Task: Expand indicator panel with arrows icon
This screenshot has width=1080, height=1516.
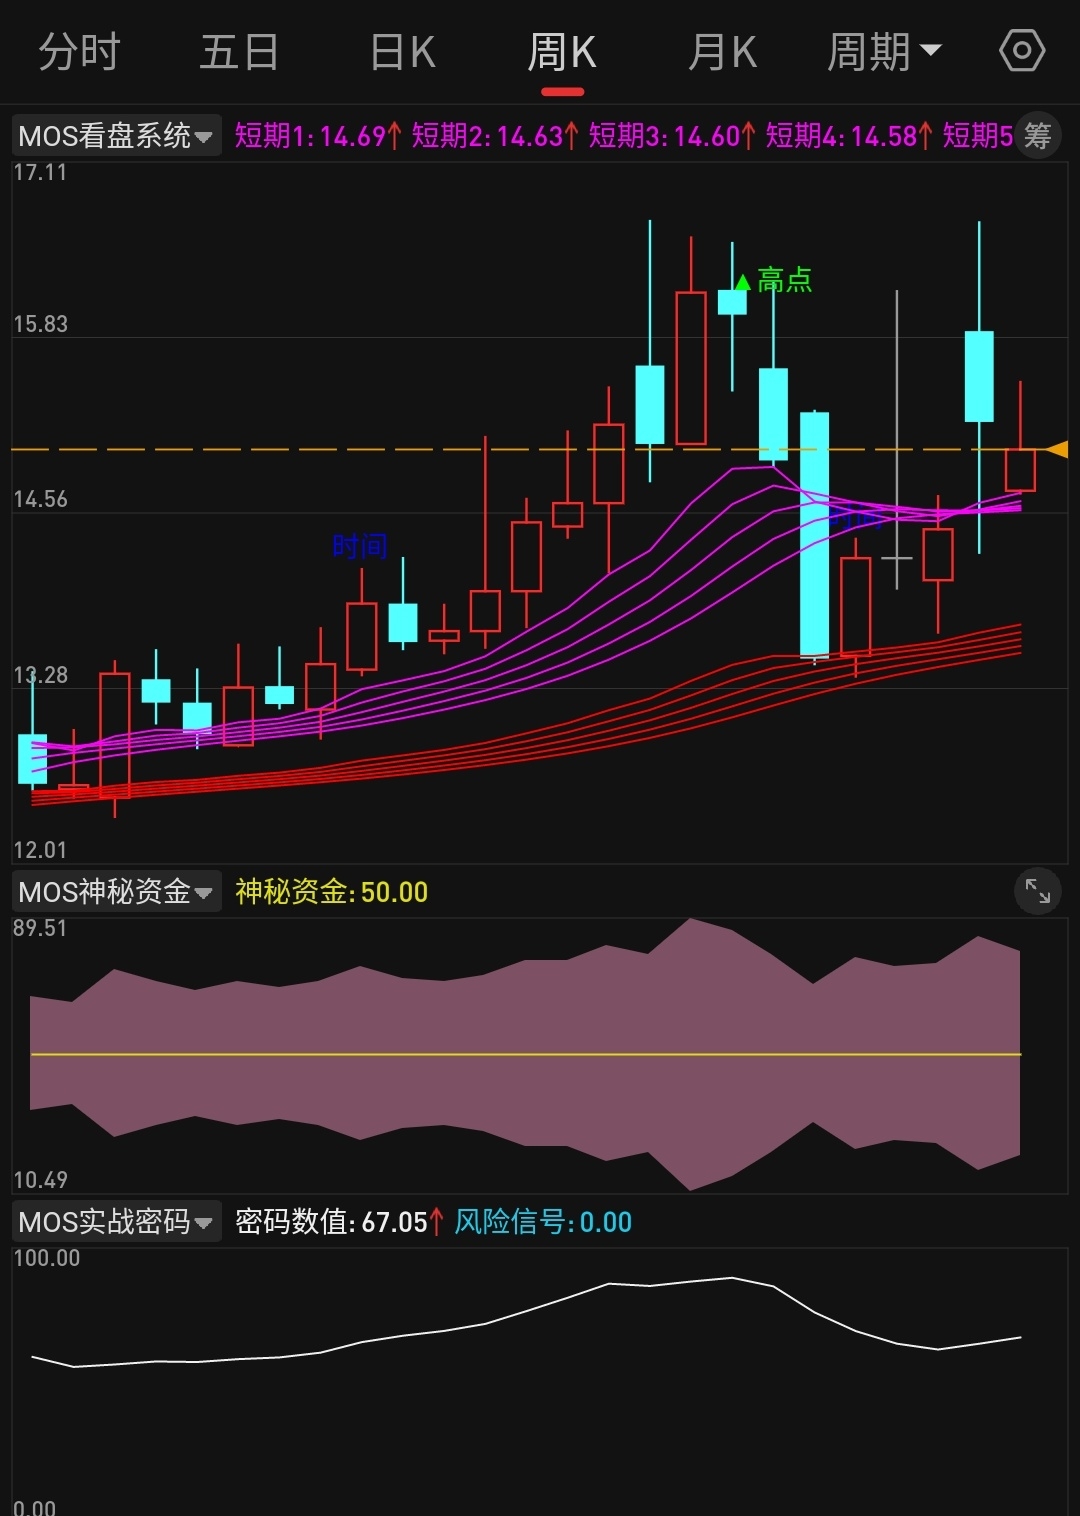Action: 1038,891
